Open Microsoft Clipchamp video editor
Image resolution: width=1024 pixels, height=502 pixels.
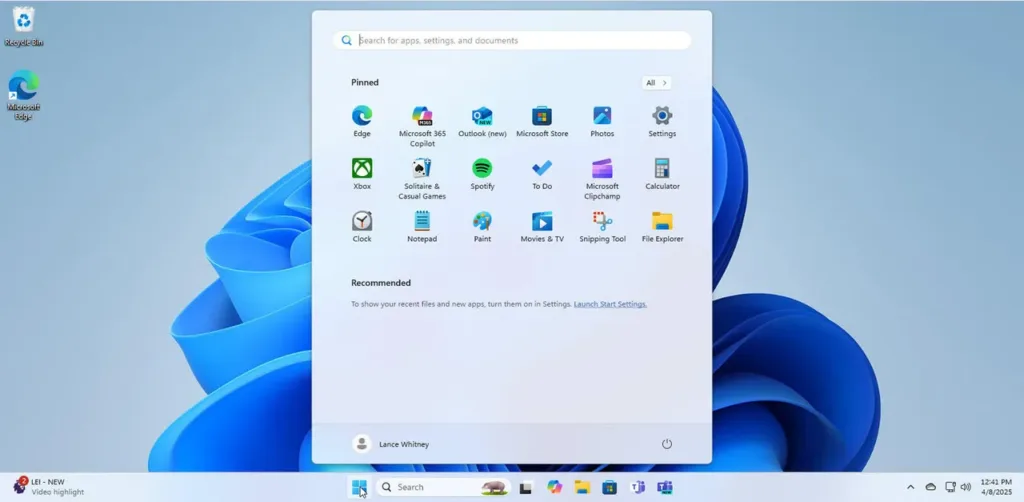(x=602, y=169)
